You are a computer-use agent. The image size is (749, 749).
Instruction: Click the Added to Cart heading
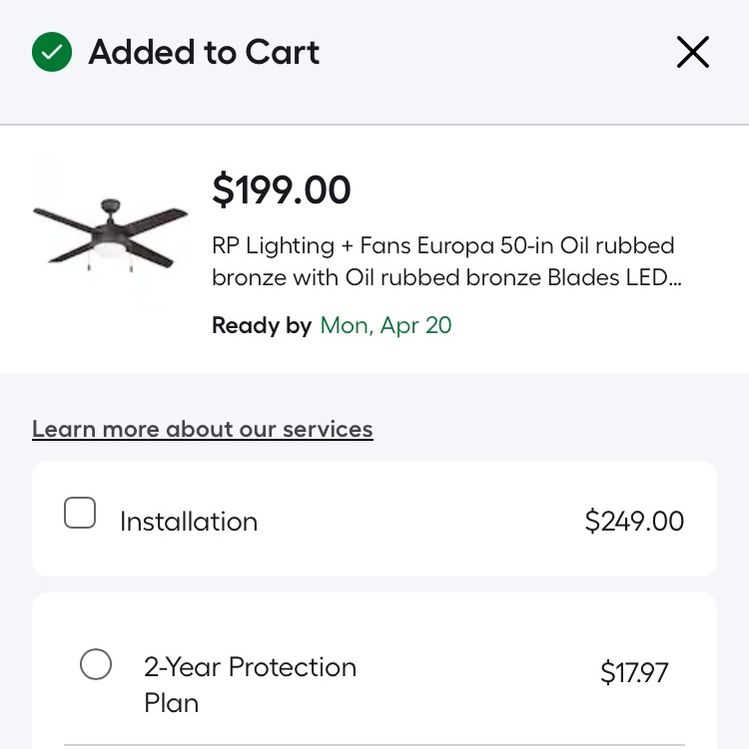pos(204,52)
